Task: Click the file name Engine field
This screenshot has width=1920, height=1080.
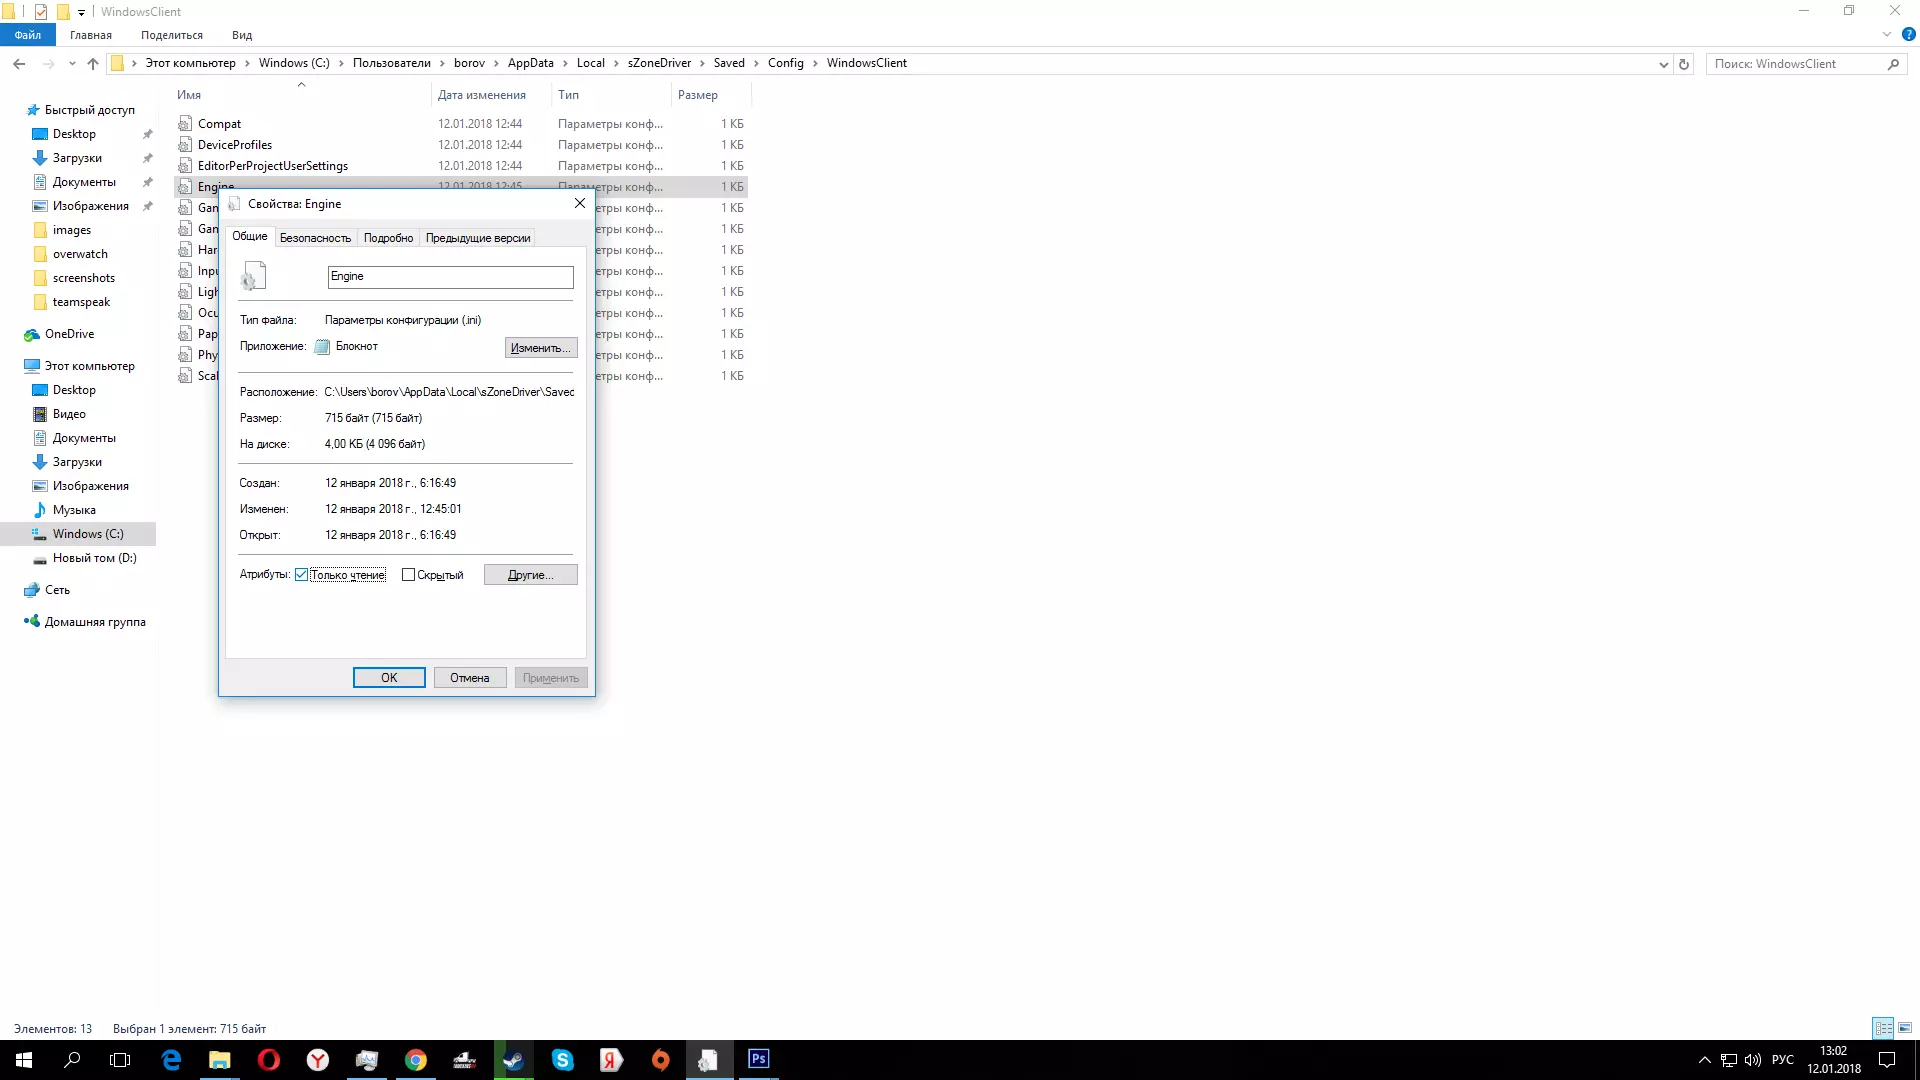Action: (450, 277)
